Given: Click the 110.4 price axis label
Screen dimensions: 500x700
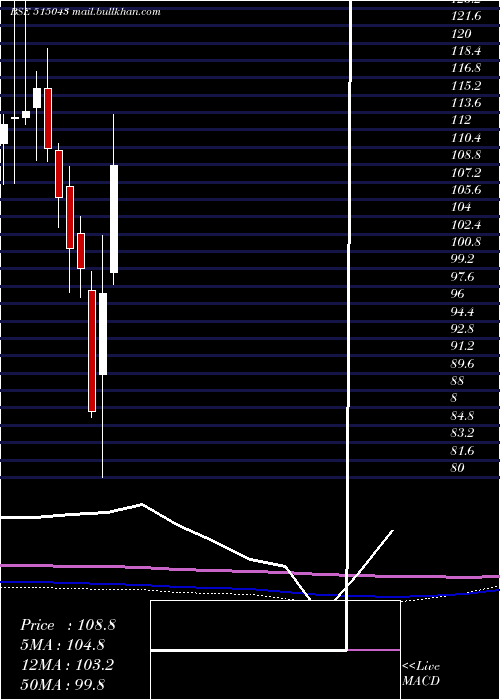Looking at the screenshot, I should 466,138.
